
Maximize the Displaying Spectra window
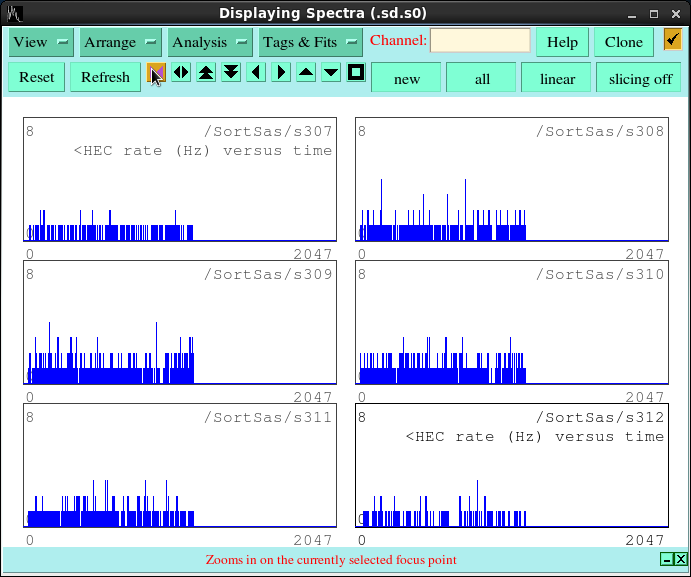(654, 14)
